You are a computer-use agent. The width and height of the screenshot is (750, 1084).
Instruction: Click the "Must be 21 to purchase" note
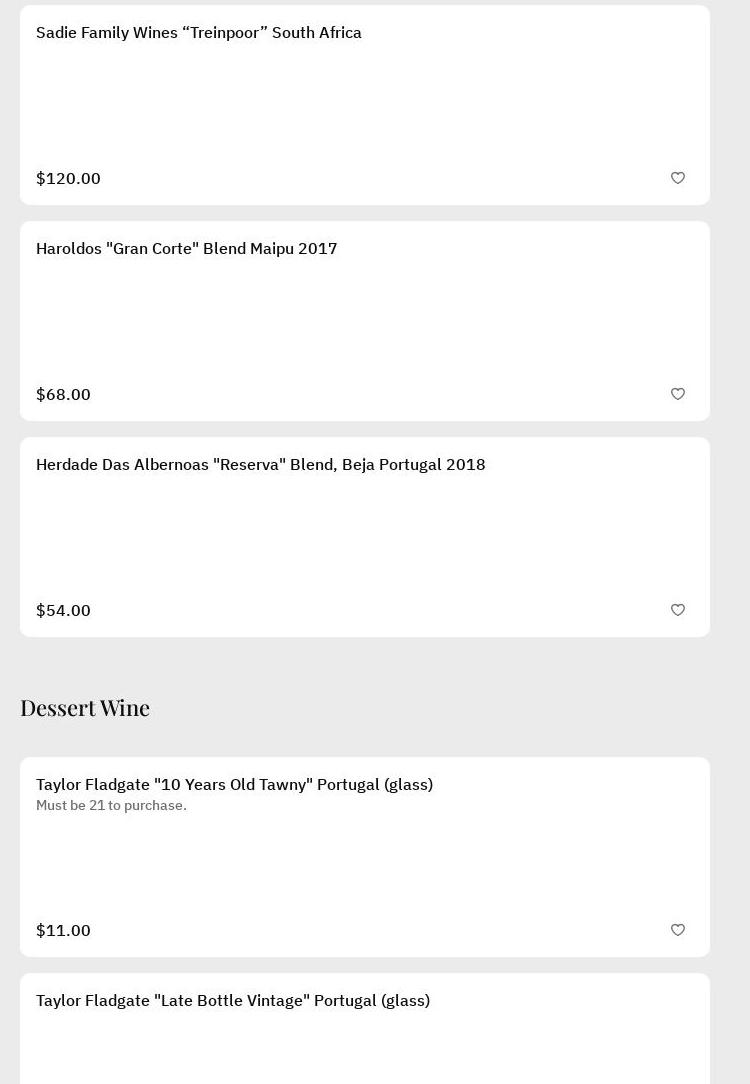point(111,806)
